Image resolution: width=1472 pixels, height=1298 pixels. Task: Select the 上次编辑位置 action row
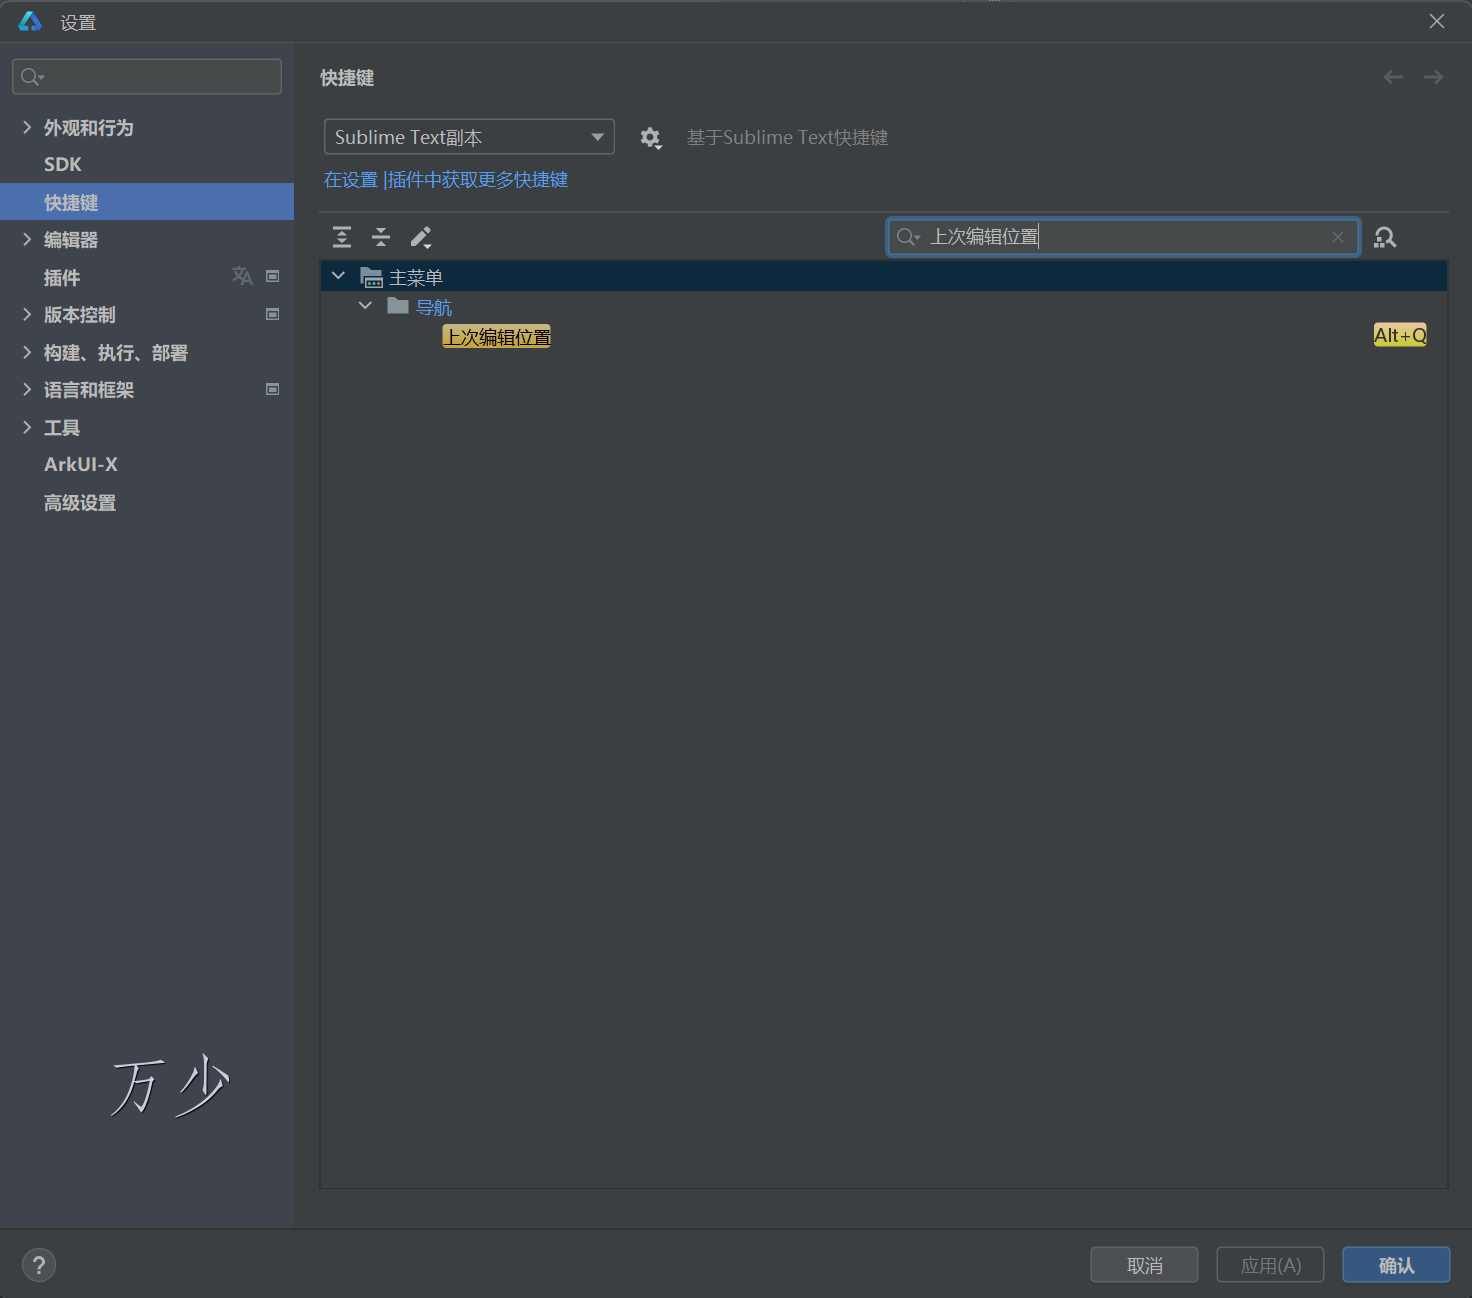click(x=884, y=337)
